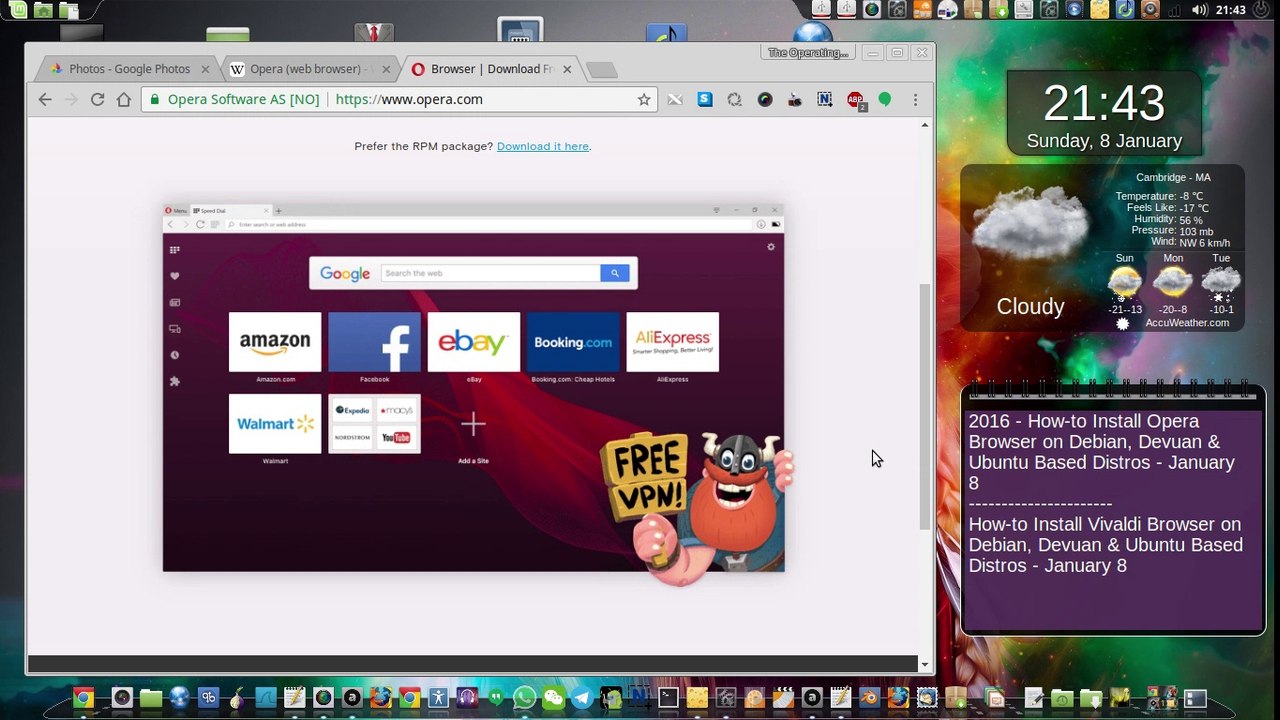This screenshot has height=720, width=1280.
Task: Open Telegram from the dock
Action: pos(581,698)
